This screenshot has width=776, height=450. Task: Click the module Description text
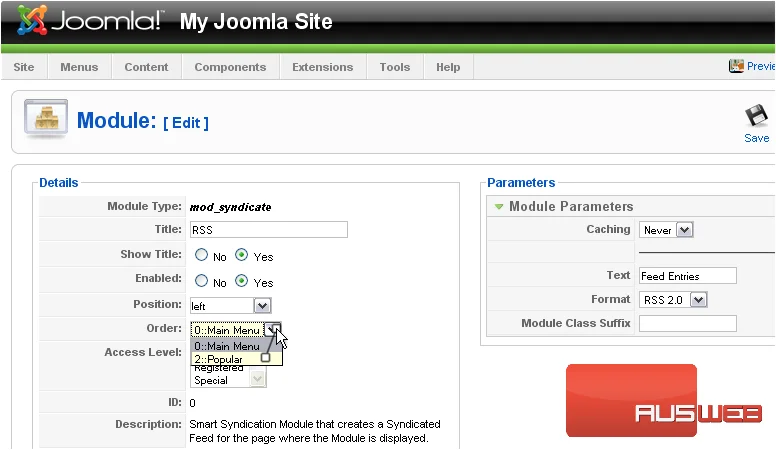click(x=315, y=431)
